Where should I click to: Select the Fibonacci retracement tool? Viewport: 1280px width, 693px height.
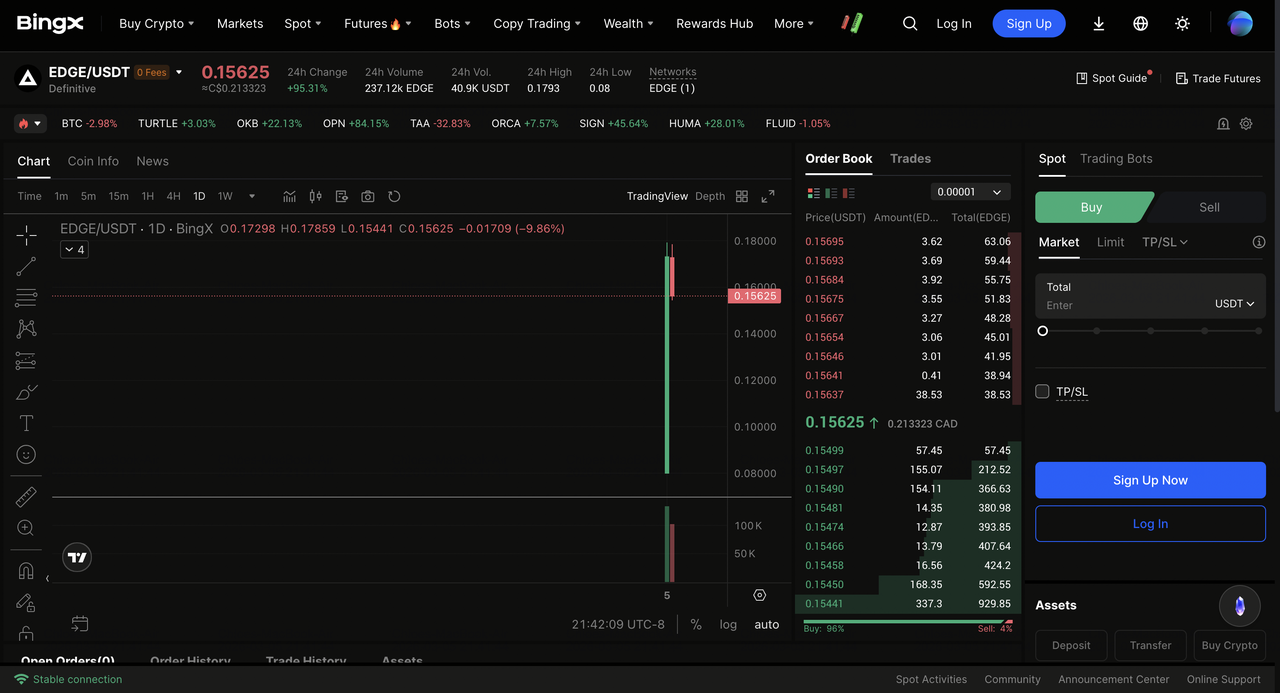coord(26,298)
